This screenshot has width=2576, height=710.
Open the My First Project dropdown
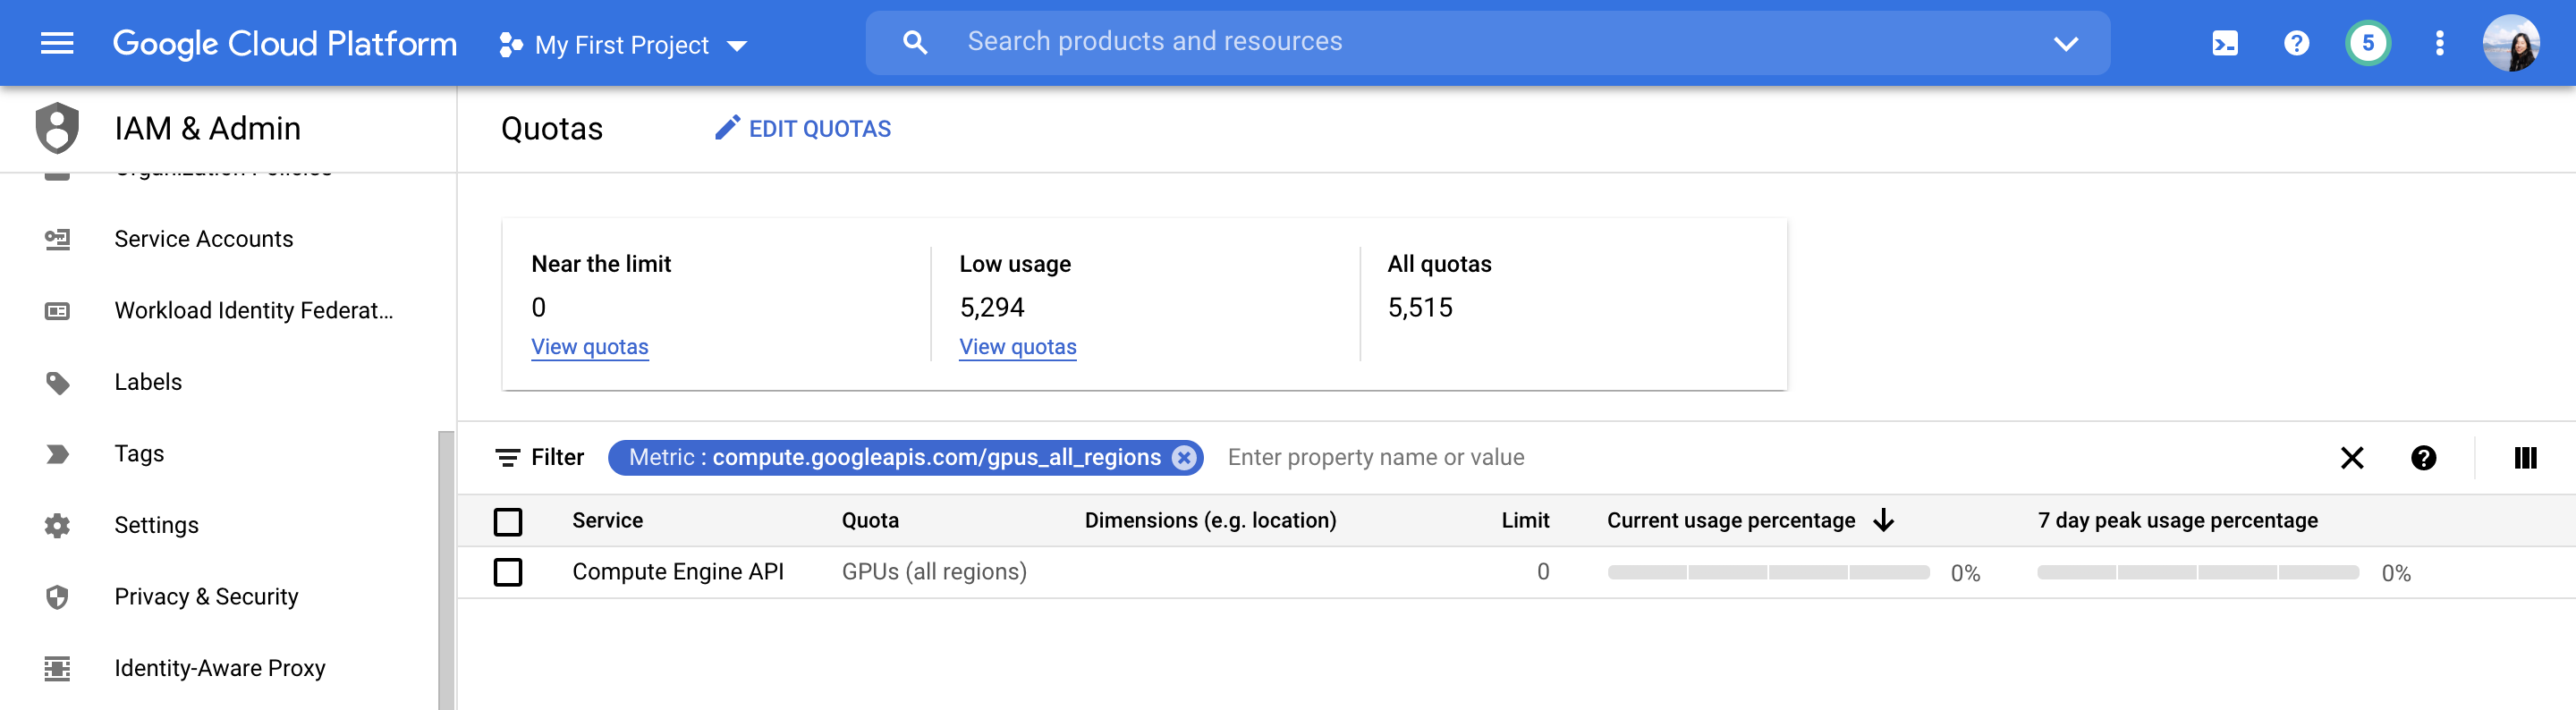623,45
